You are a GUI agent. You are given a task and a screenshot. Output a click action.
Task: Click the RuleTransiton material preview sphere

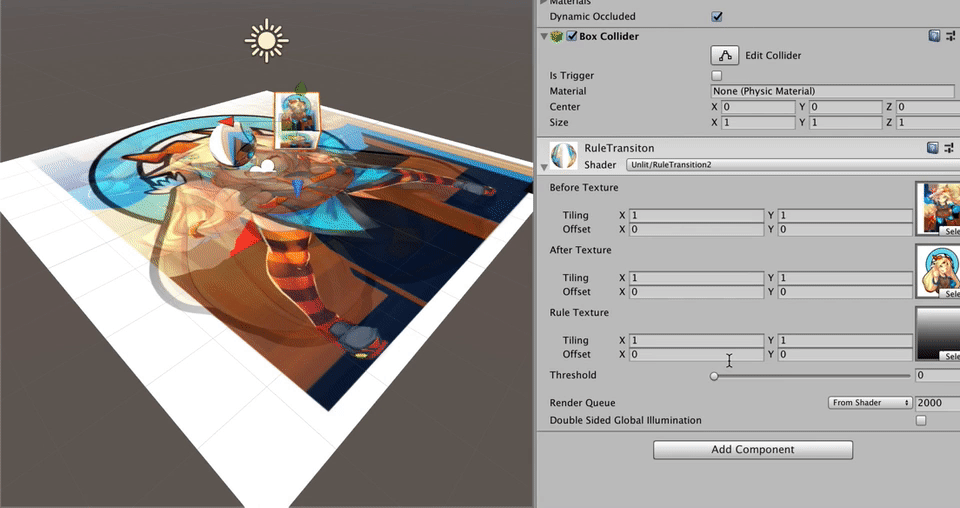pyautogui.click(x=563, y=155)
